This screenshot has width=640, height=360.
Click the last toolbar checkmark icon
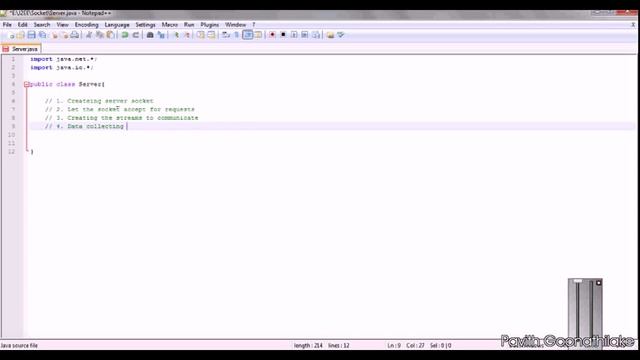pyautogui.click(x=341, y=35)
